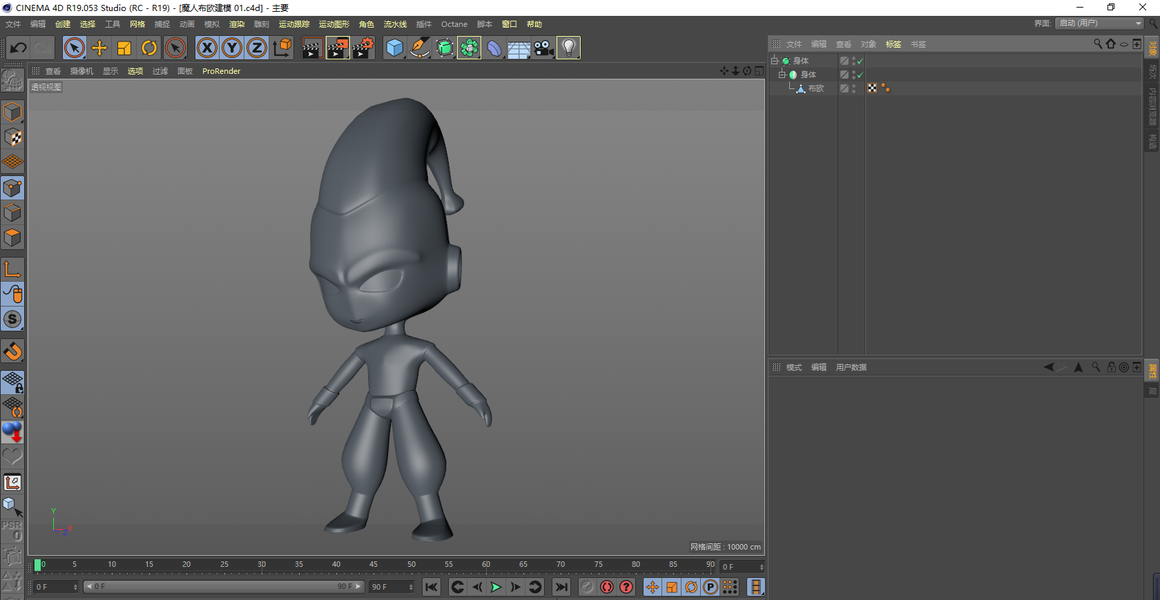Collapse the top 身体 tree node
This screenshot has width=1160, height=600.
pyautogui.click(x=774, y=61)
